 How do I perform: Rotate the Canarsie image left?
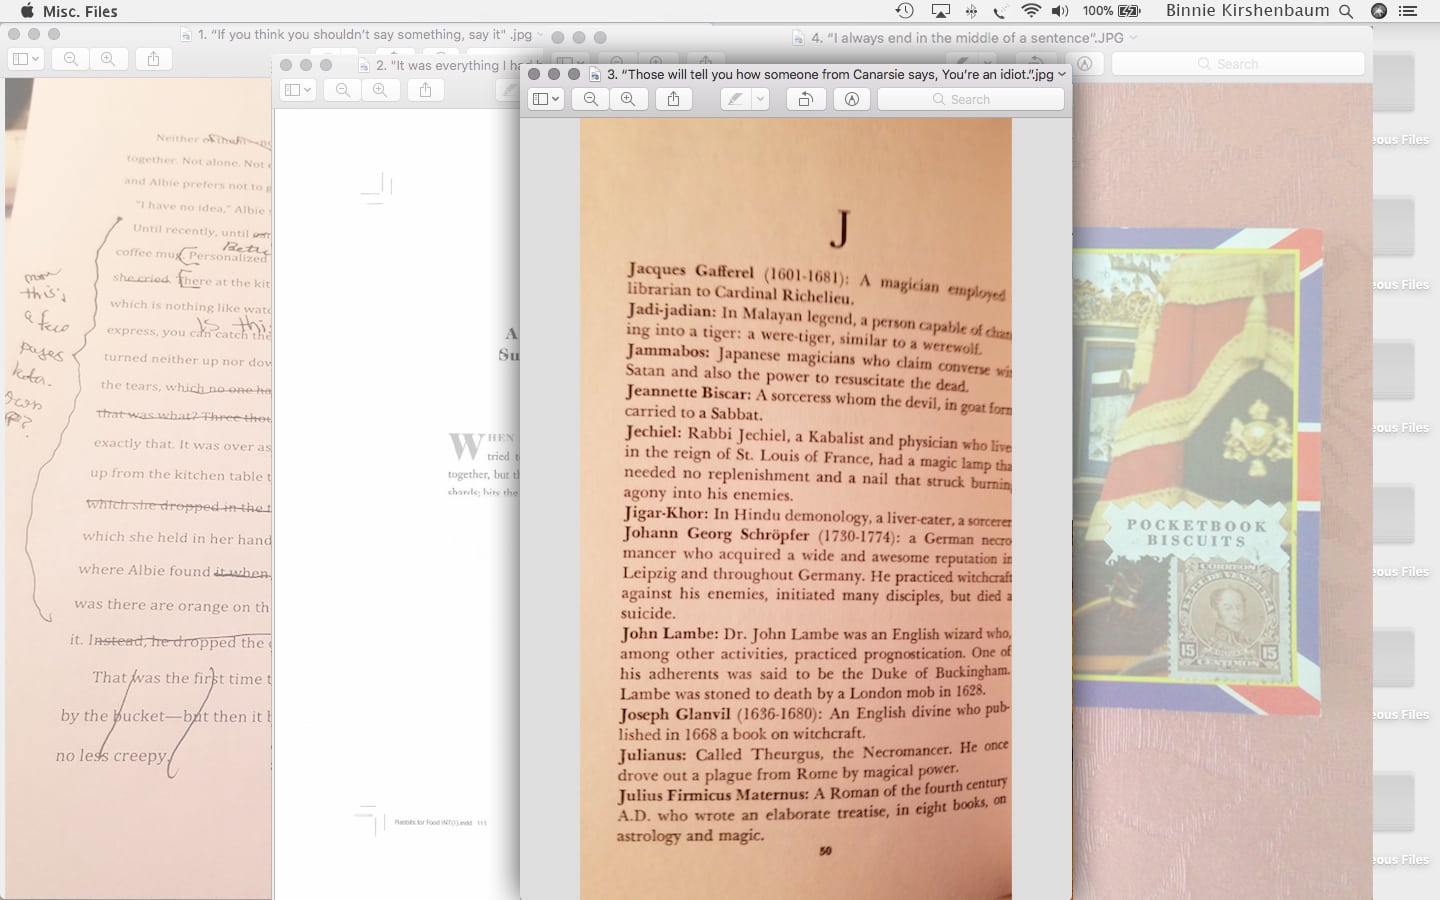coord(805,99)
